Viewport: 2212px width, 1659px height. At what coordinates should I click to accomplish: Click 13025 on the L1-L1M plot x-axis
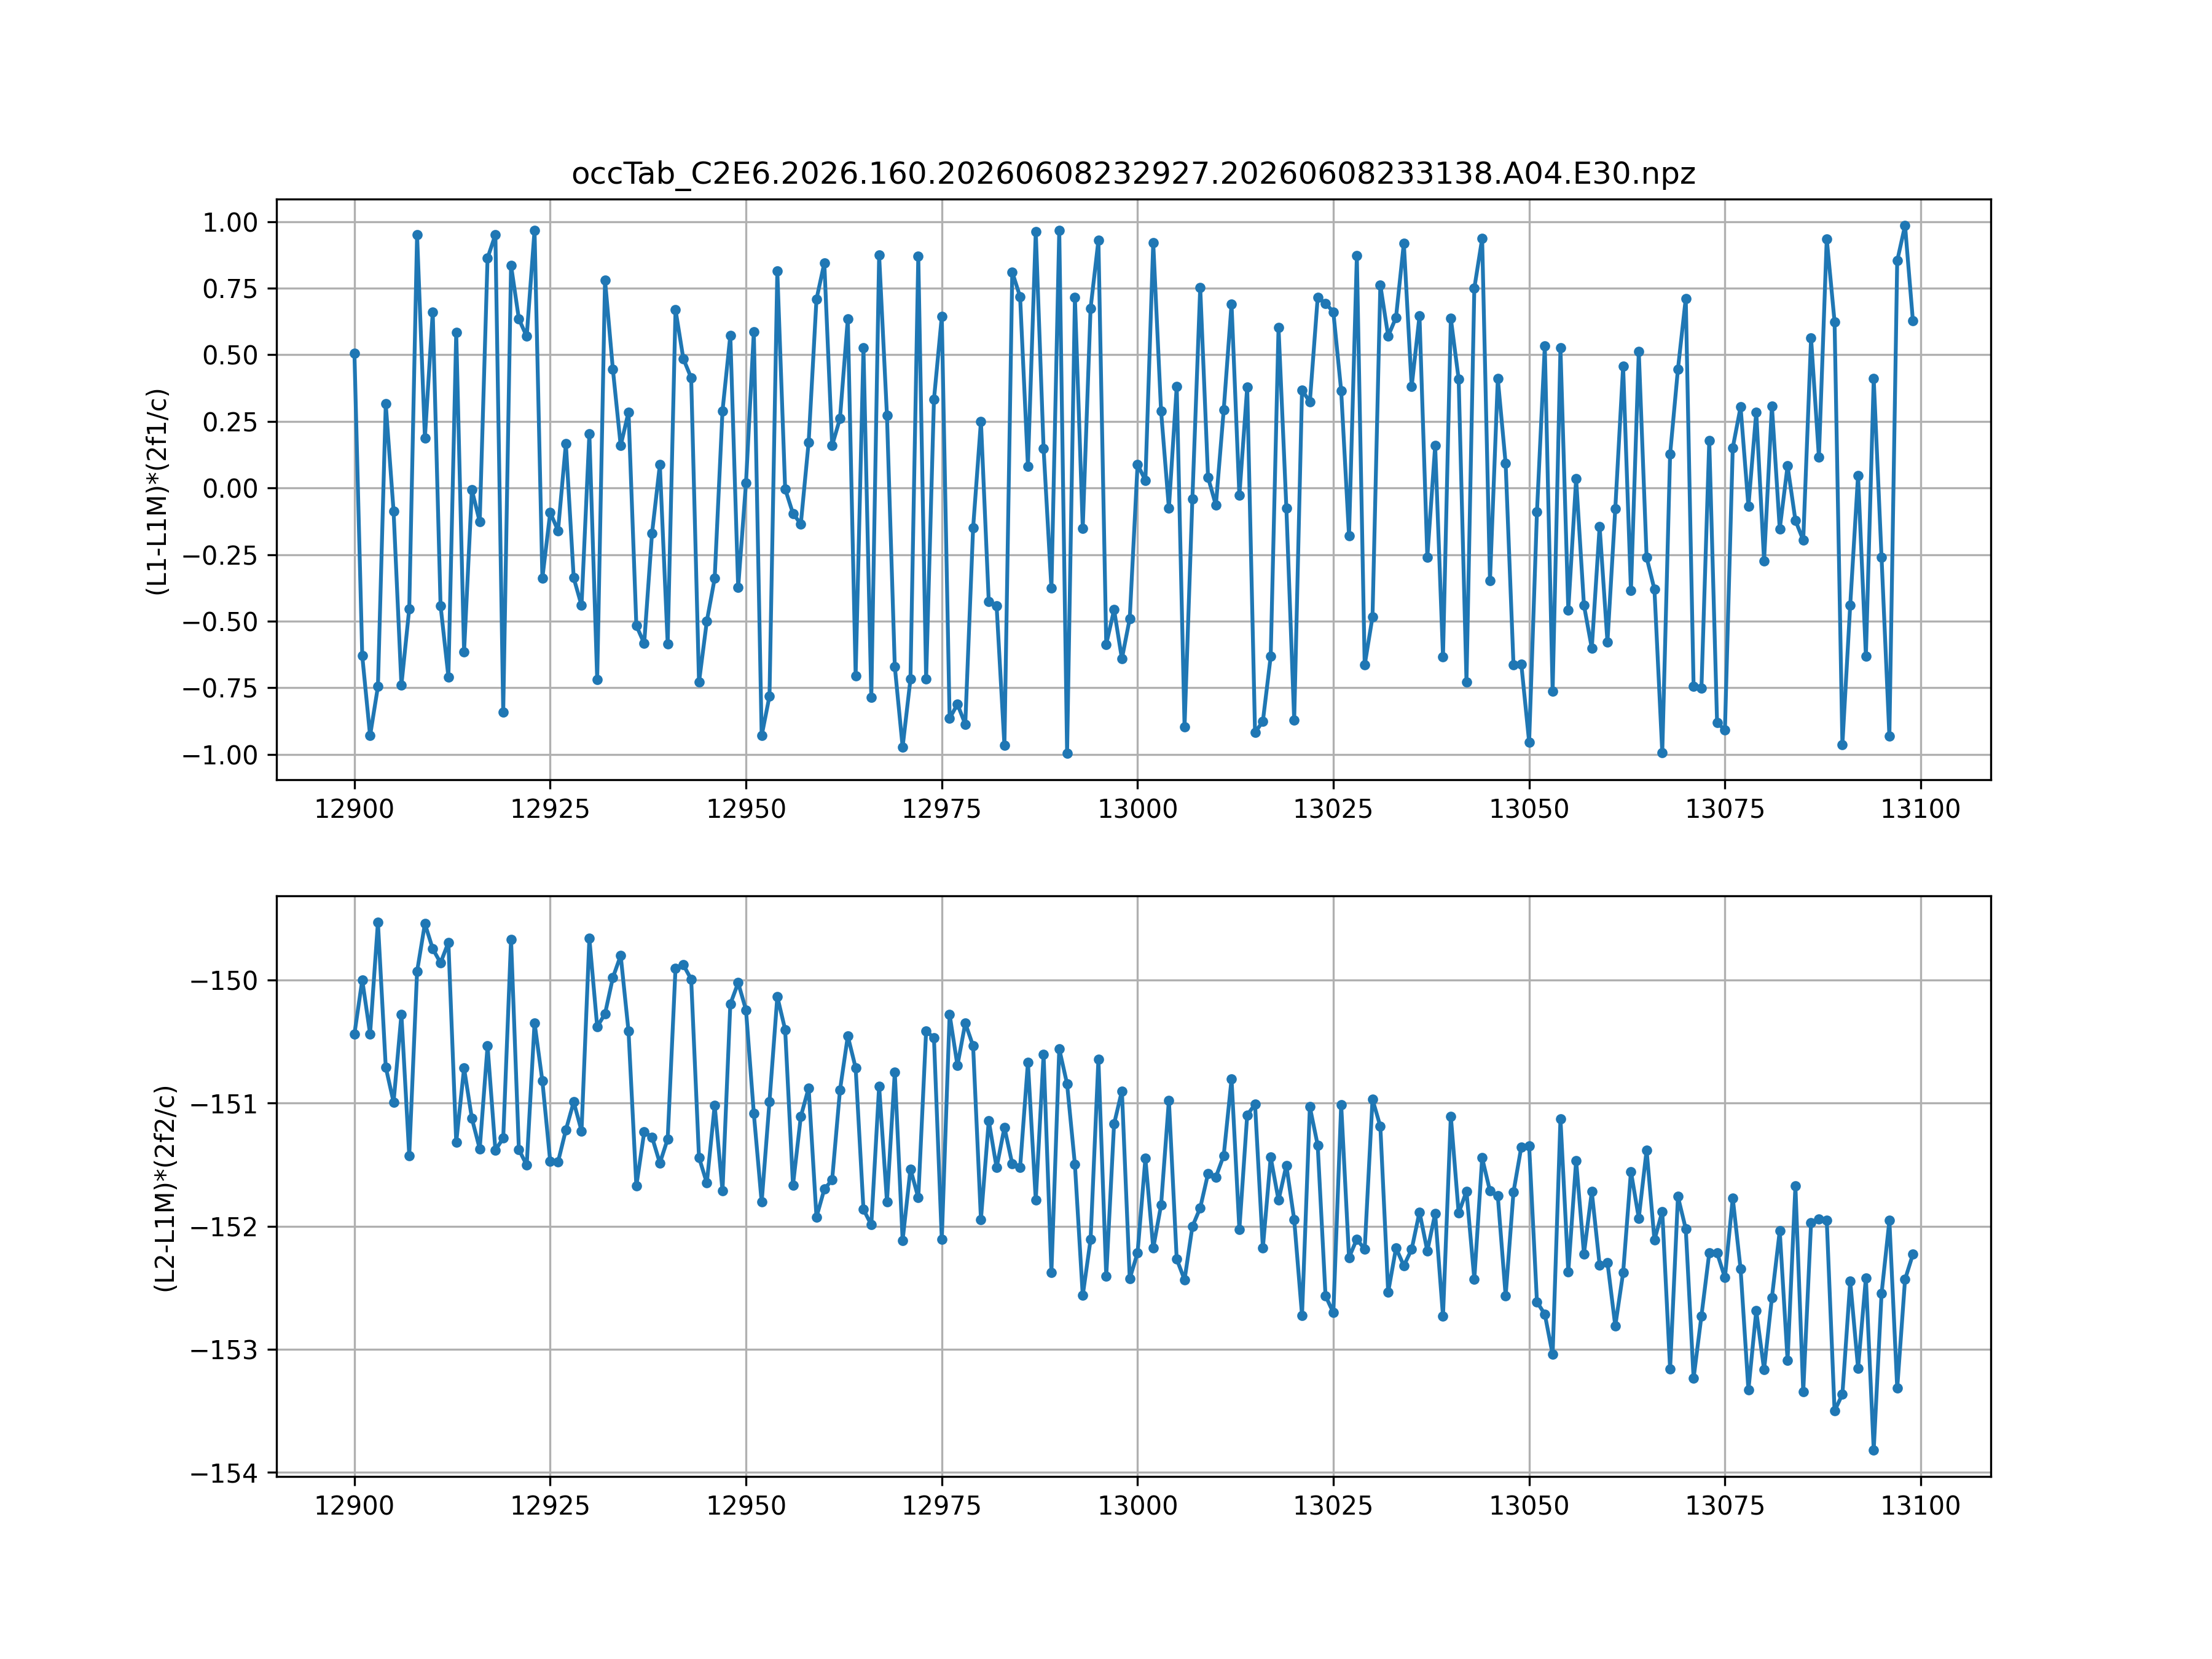pos(1333,809)
